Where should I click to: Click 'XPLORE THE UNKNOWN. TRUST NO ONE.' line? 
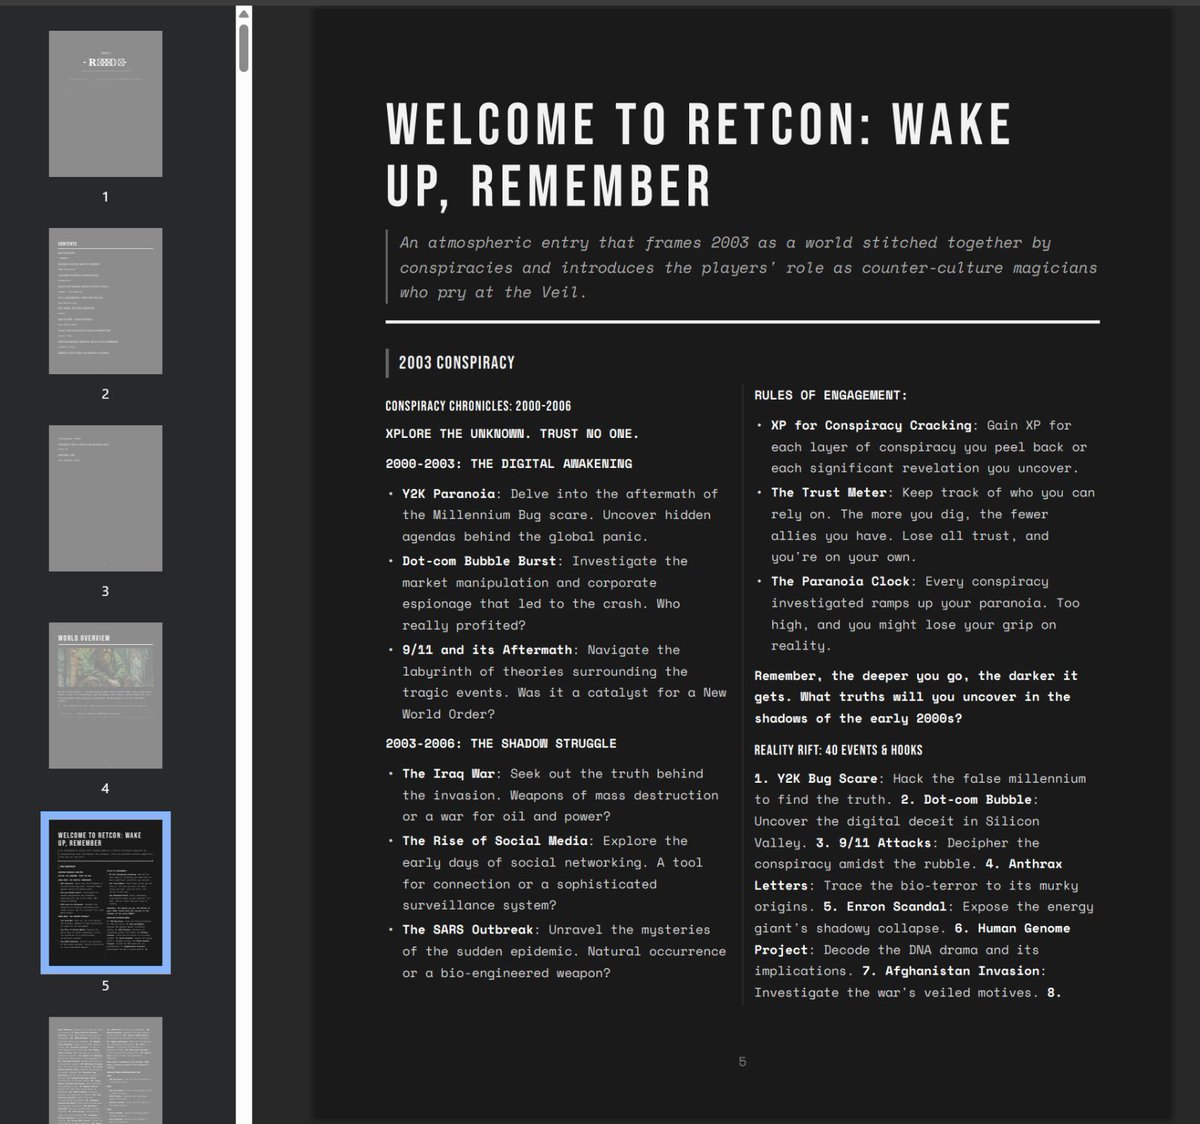[512, 434]
